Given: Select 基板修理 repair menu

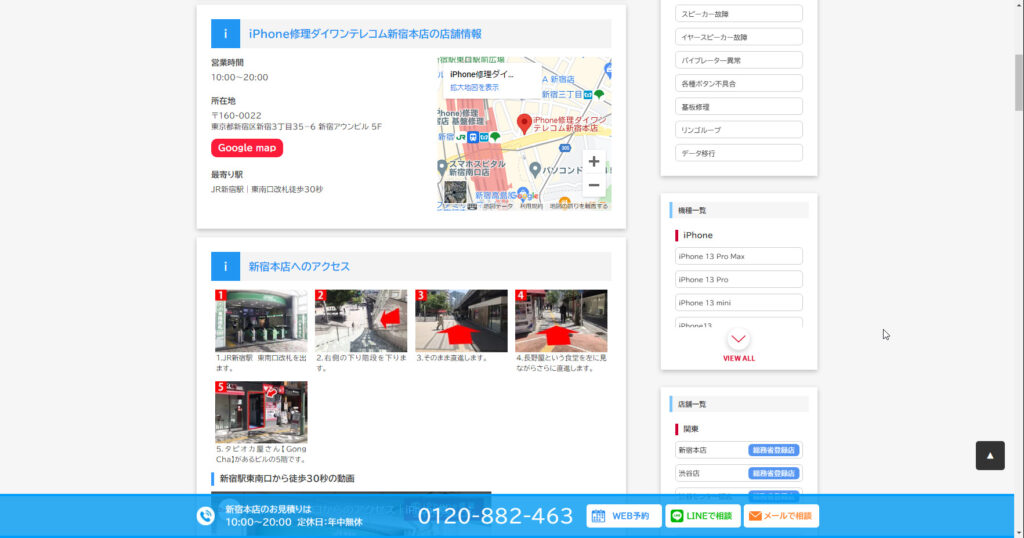Looking at the screenshot, I should 739,106.
